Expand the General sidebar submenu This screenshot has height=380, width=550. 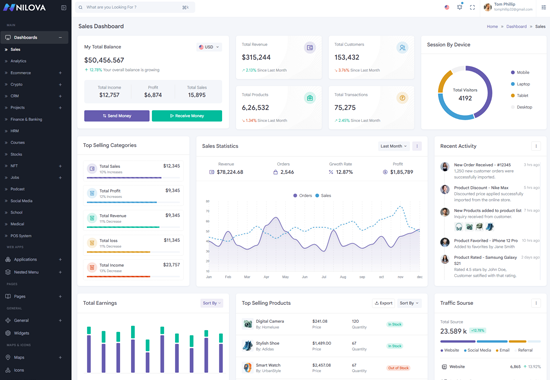(60, 320)
